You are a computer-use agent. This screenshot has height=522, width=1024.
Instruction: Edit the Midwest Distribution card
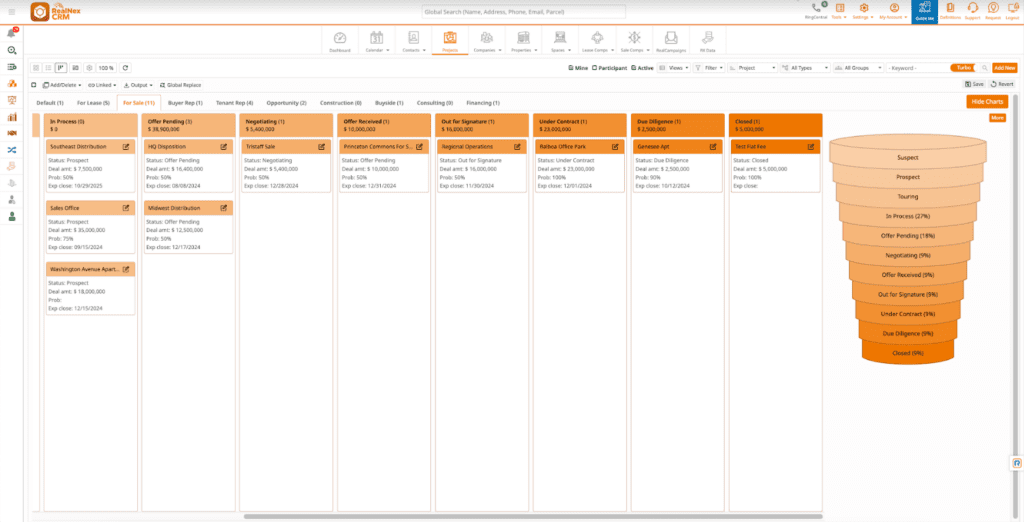point(223,208)
